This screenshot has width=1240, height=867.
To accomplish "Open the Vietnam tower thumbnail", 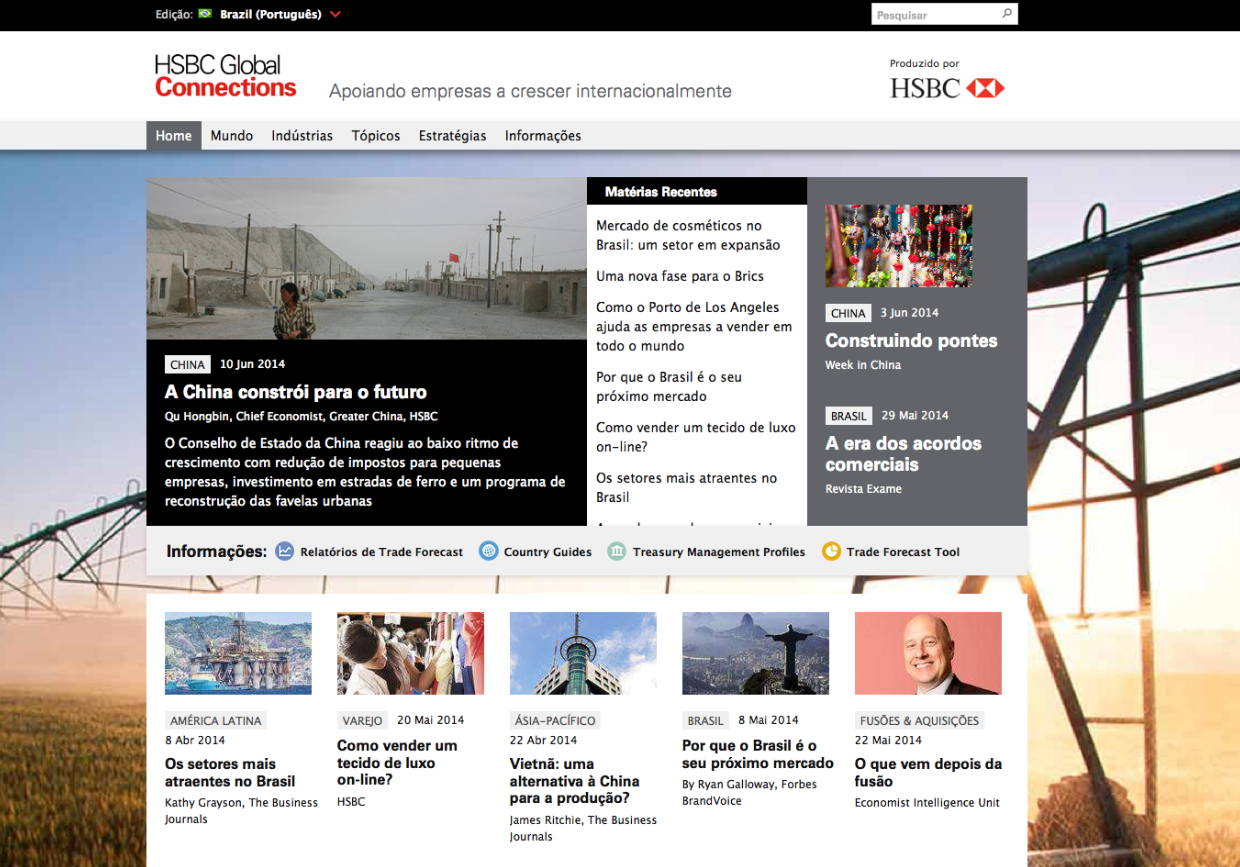I will [583, 653].
